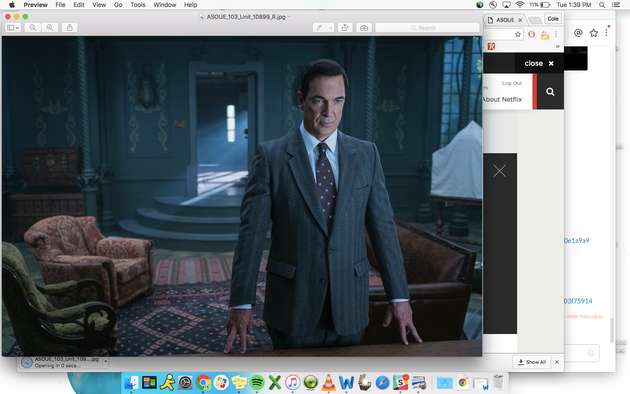Dismiss the dark panel with the X
The height and width of the screenshot is (394, 630).
coord(499,171)
